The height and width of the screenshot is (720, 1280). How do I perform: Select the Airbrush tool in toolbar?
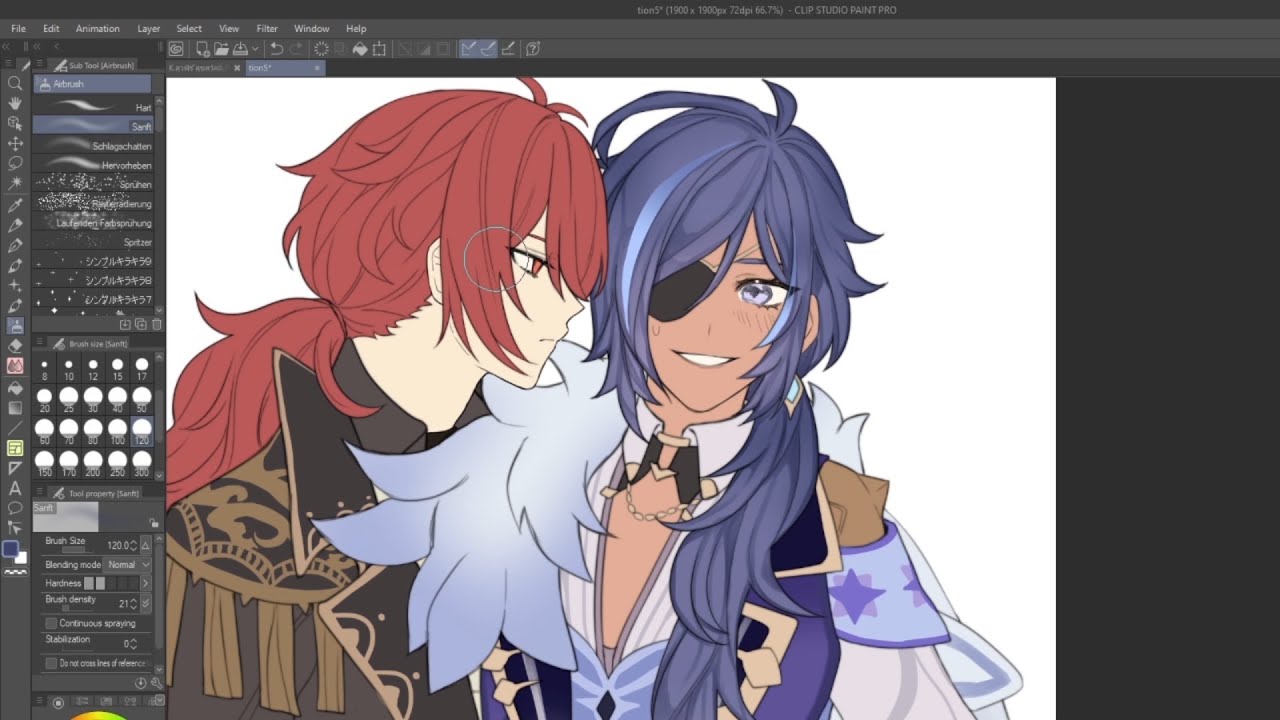[x=15, y=326]
